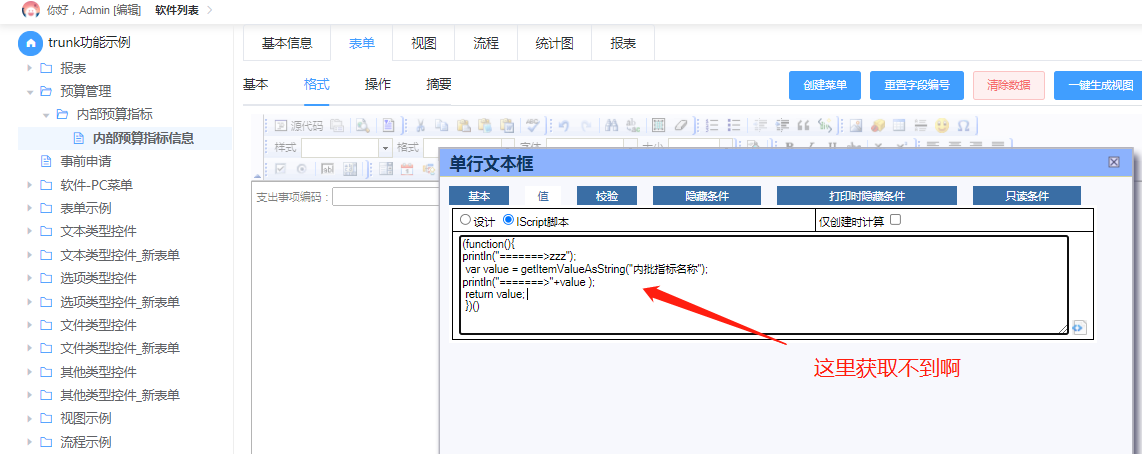Expand the 报表 folder in tree

point(30,69)
